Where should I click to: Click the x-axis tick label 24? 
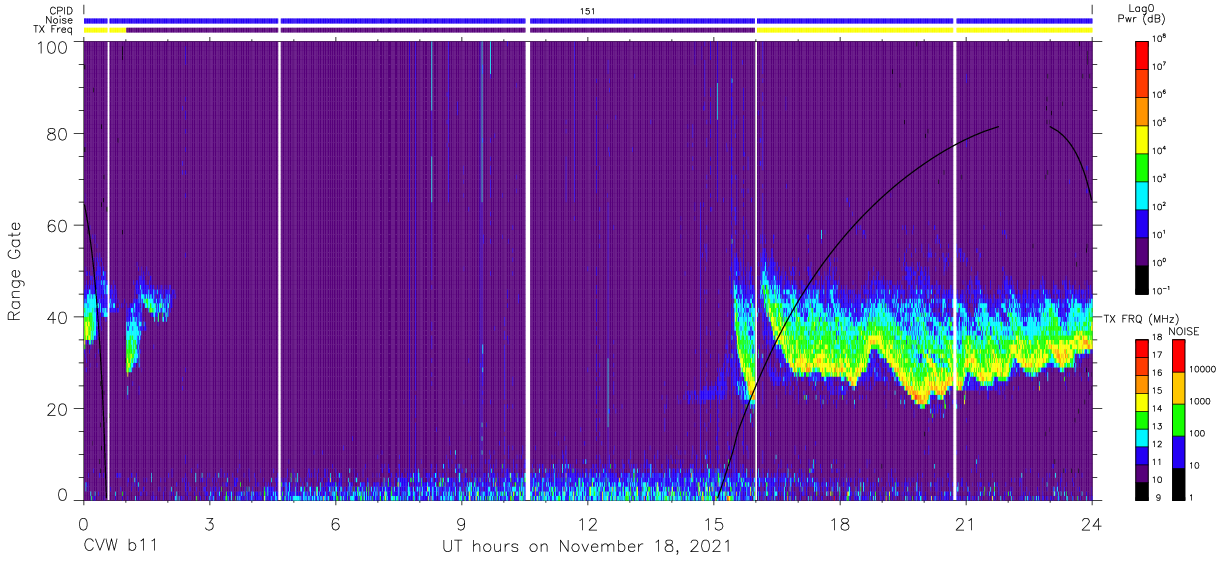tap(1092, 523)
